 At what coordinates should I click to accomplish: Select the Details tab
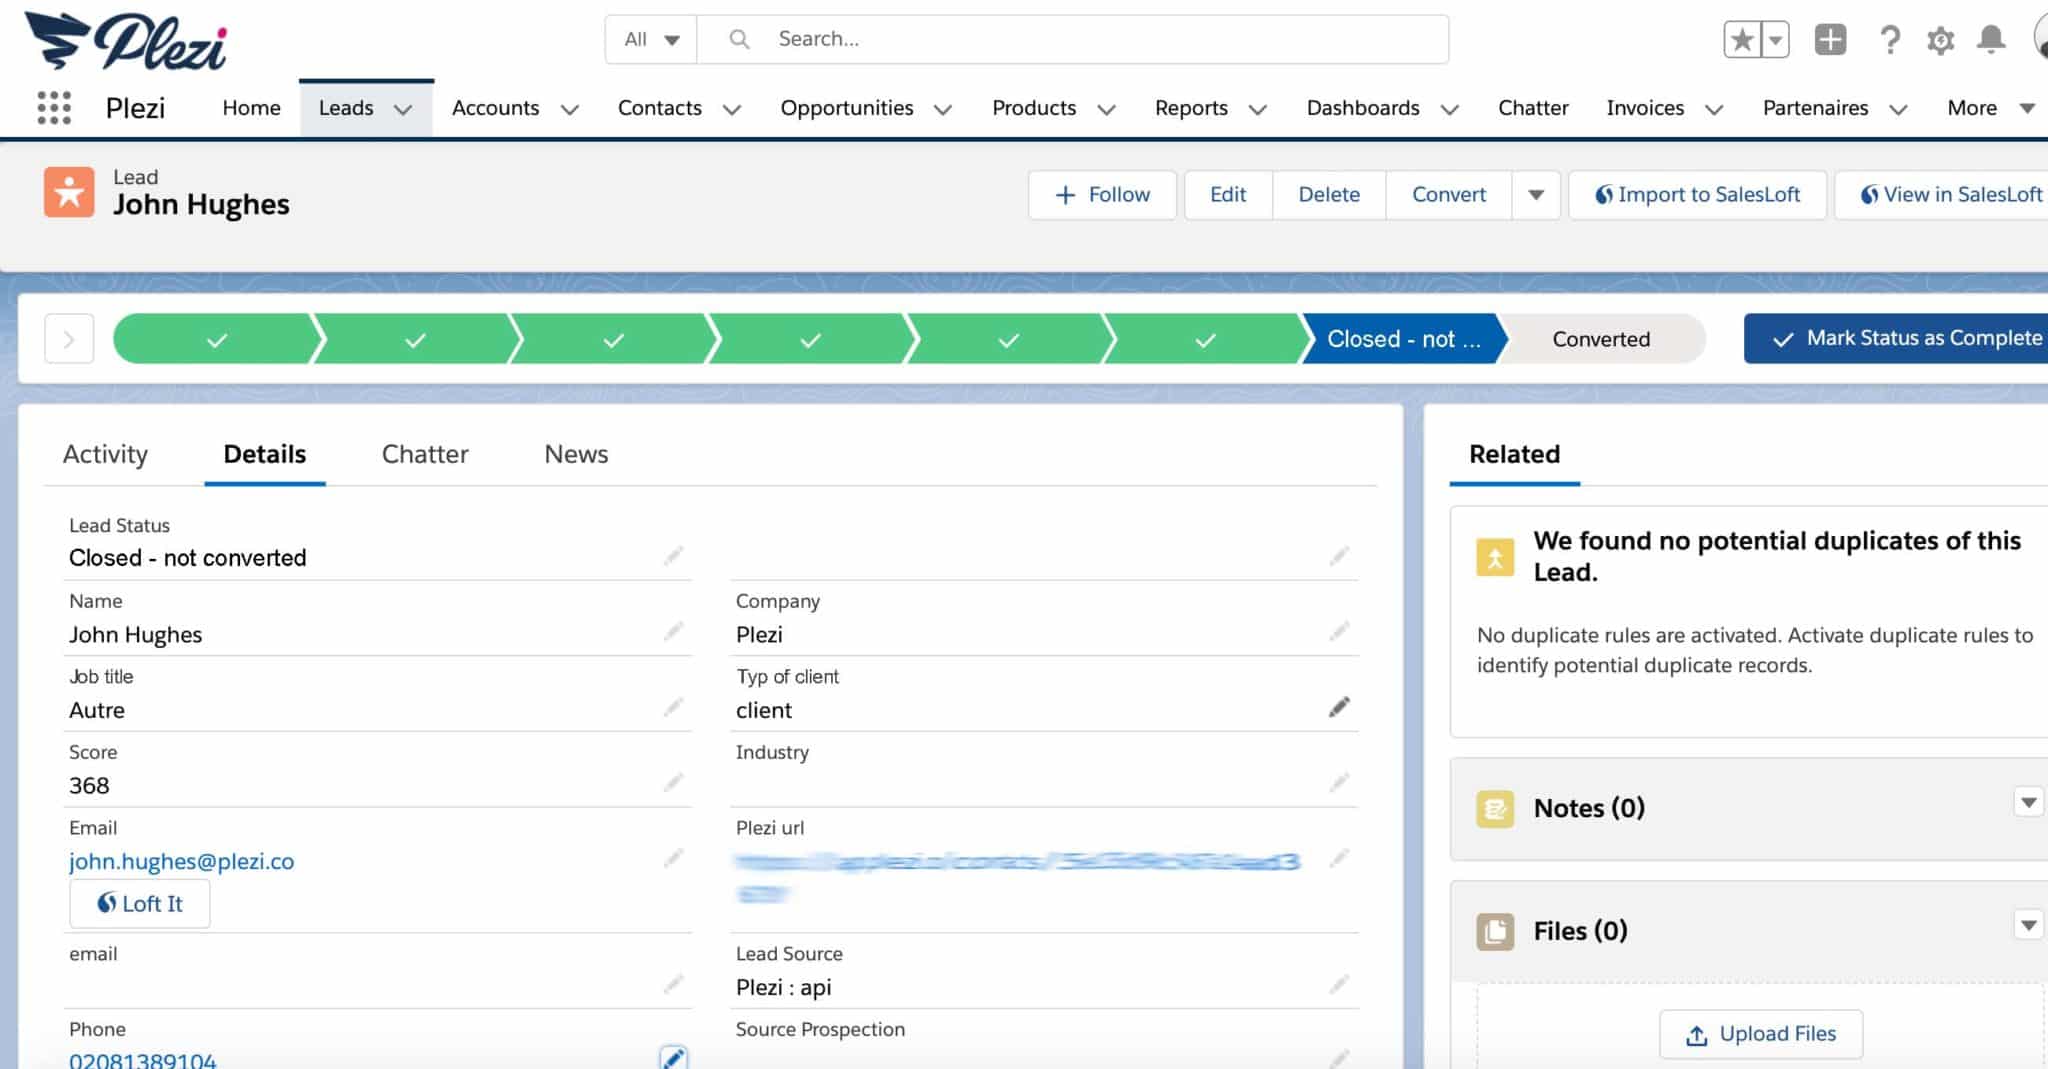pos(265,454)
